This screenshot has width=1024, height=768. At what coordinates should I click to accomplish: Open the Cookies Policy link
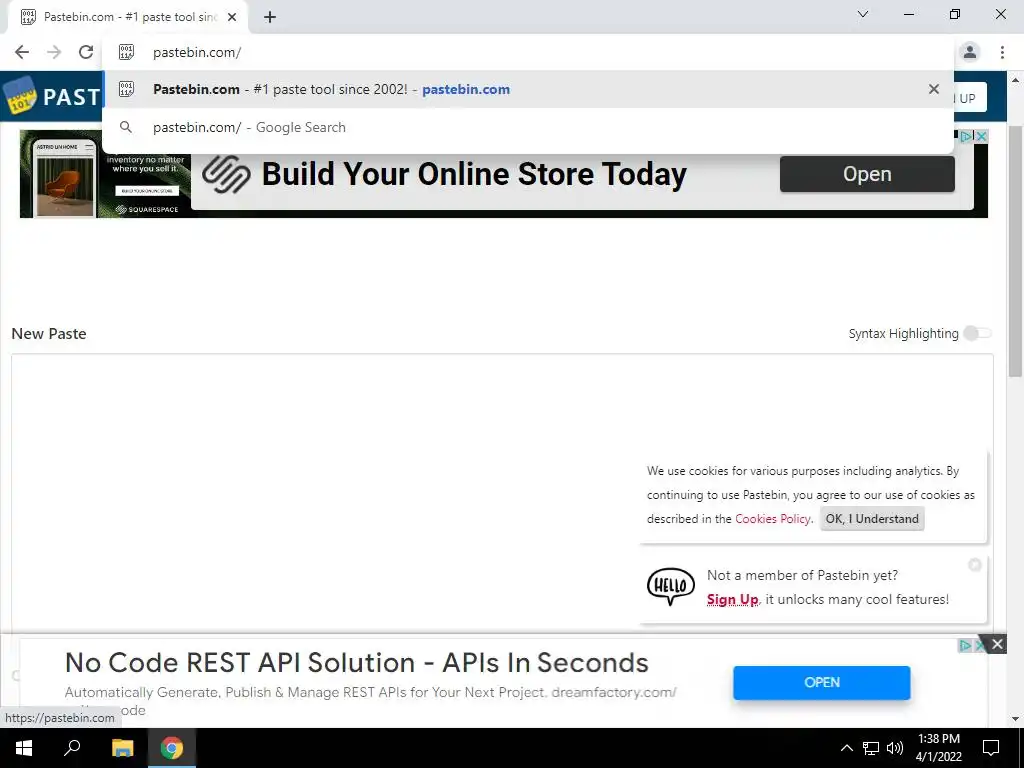[x=773, y=519]
